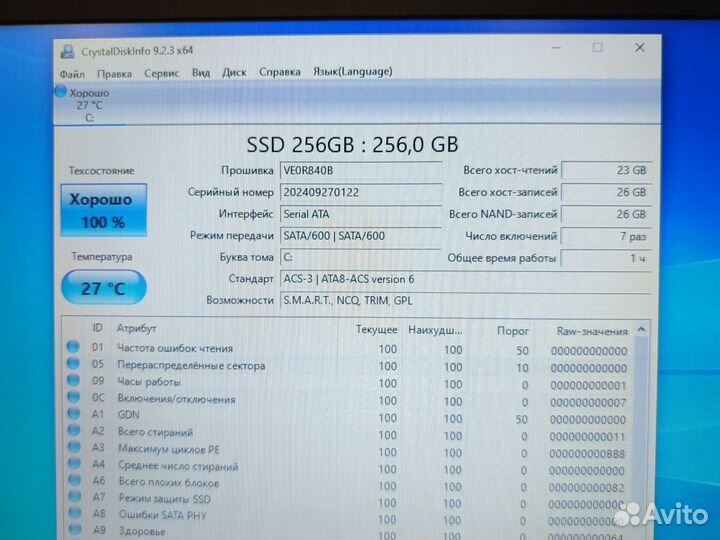
Task: Click the Число включений value 7 раз
Action: click(606, 236)
